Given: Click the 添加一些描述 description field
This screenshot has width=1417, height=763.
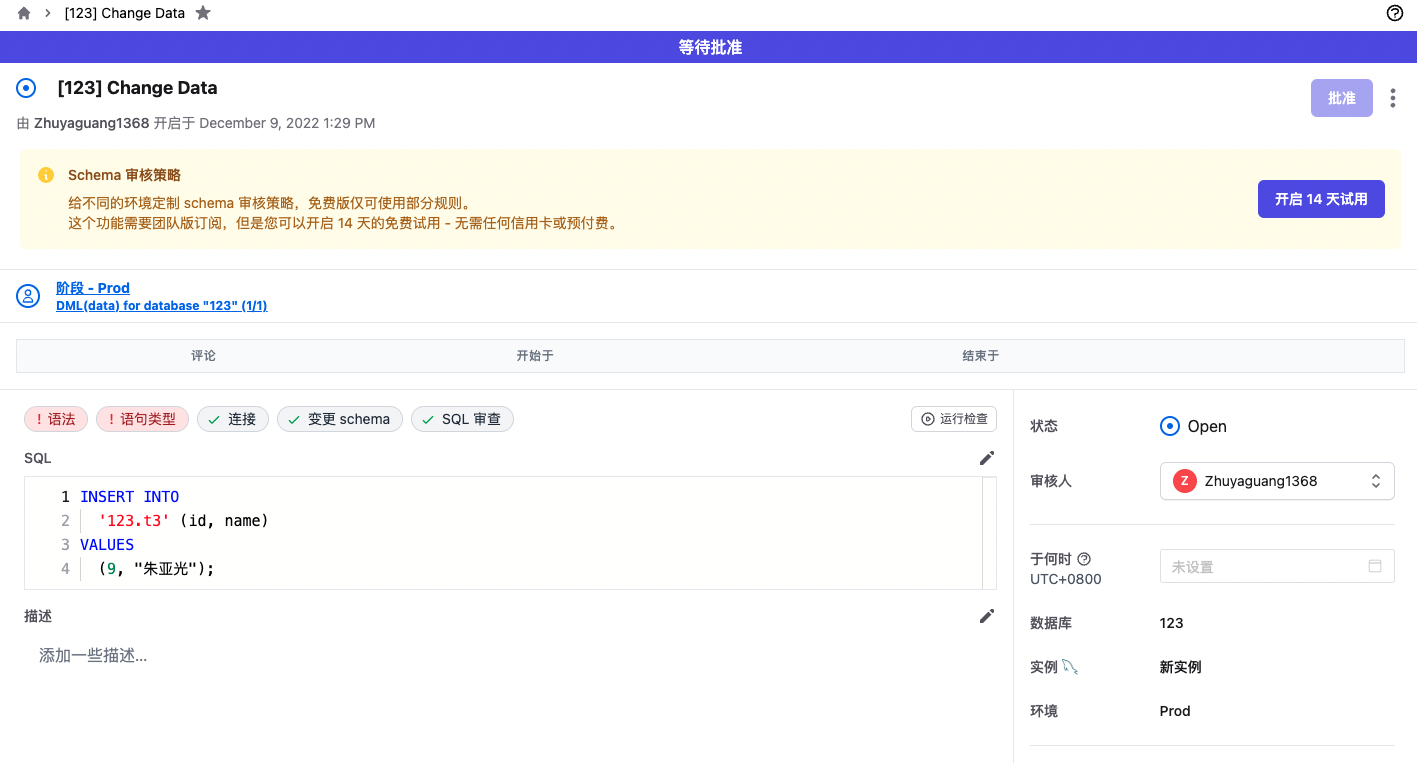Looking at the screenshot, I should (x=93, y=656).
